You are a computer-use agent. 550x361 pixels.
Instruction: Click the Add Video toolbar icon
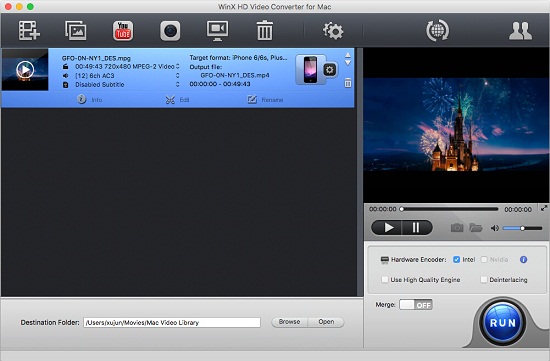coord(29,31)
